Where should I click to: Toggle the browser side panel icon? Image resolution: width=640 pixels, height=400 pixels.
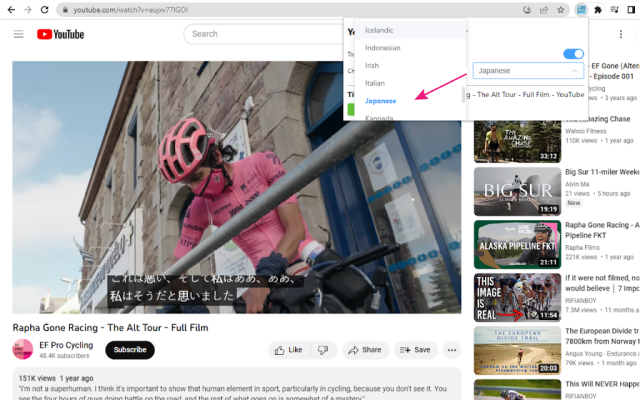click(631, 10)
